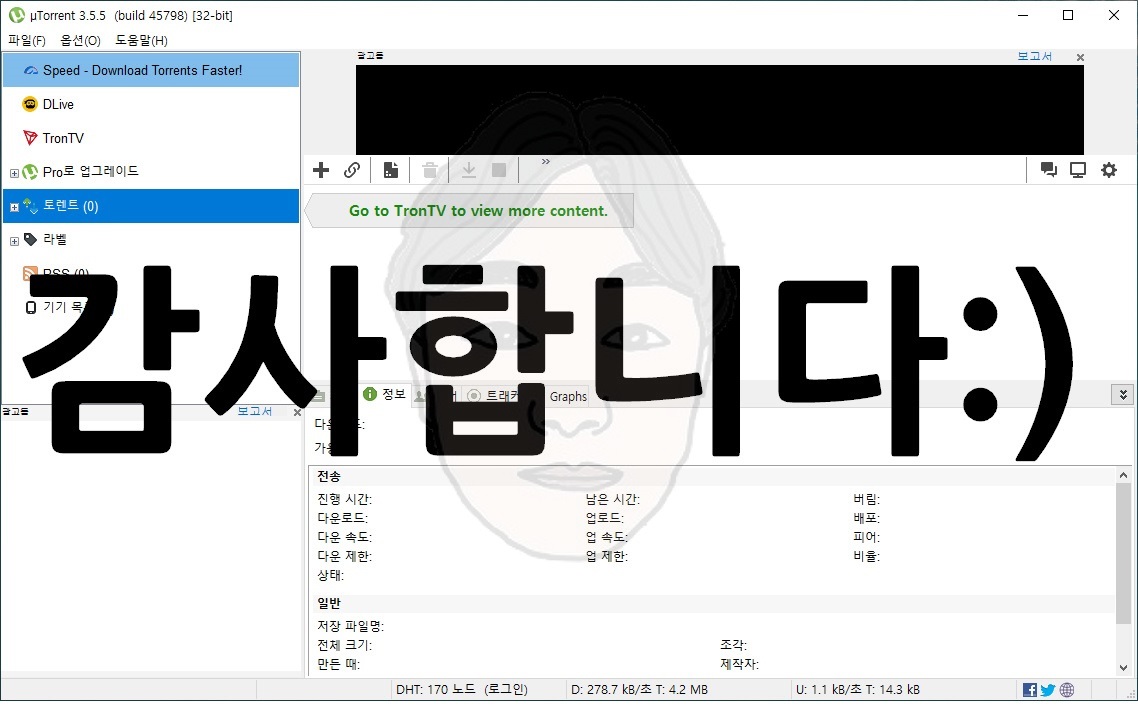This screenshot has height=710, width=1138.
Task: Remove the selected torrent
Action: pos(429,170)
